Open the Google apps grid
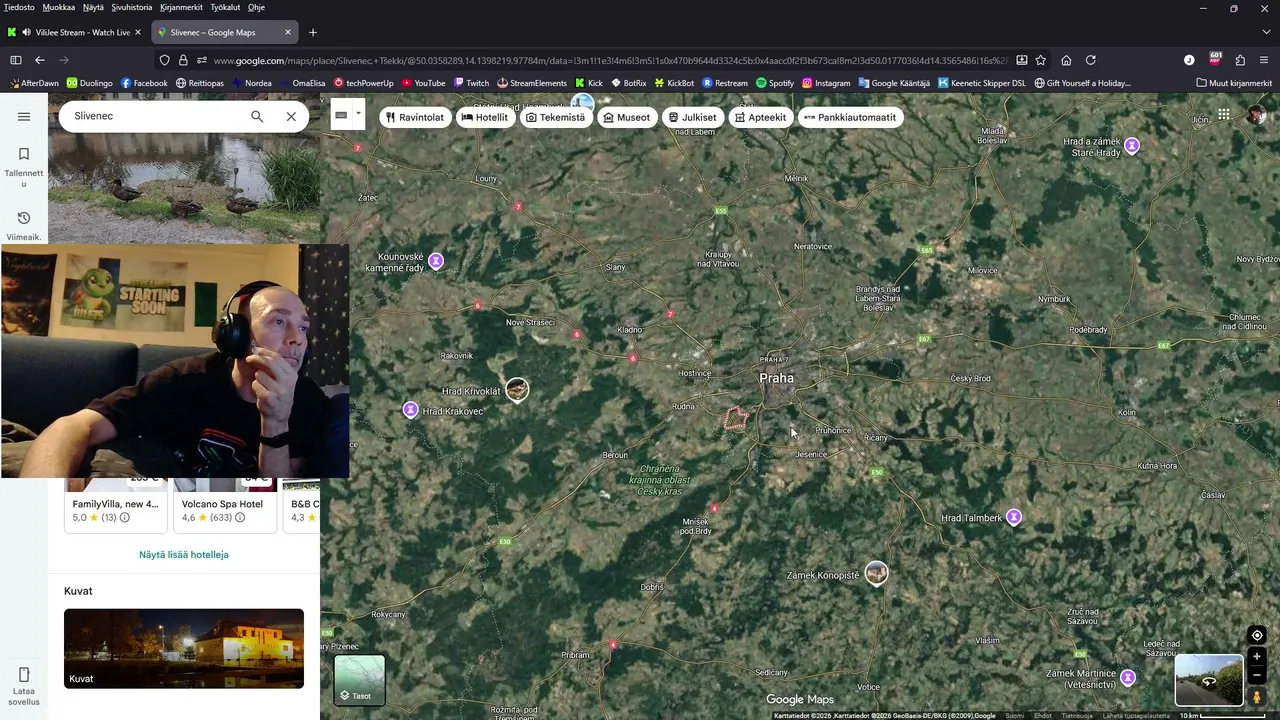The image size is (1280, 720). pyautogui.click(x=1223, y=115)
